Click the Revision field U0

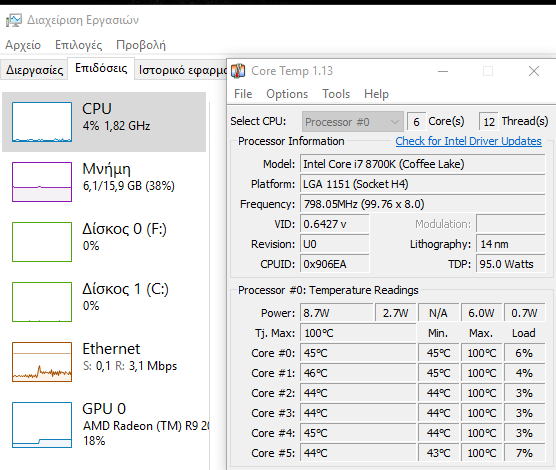click(x=335, y=244)
